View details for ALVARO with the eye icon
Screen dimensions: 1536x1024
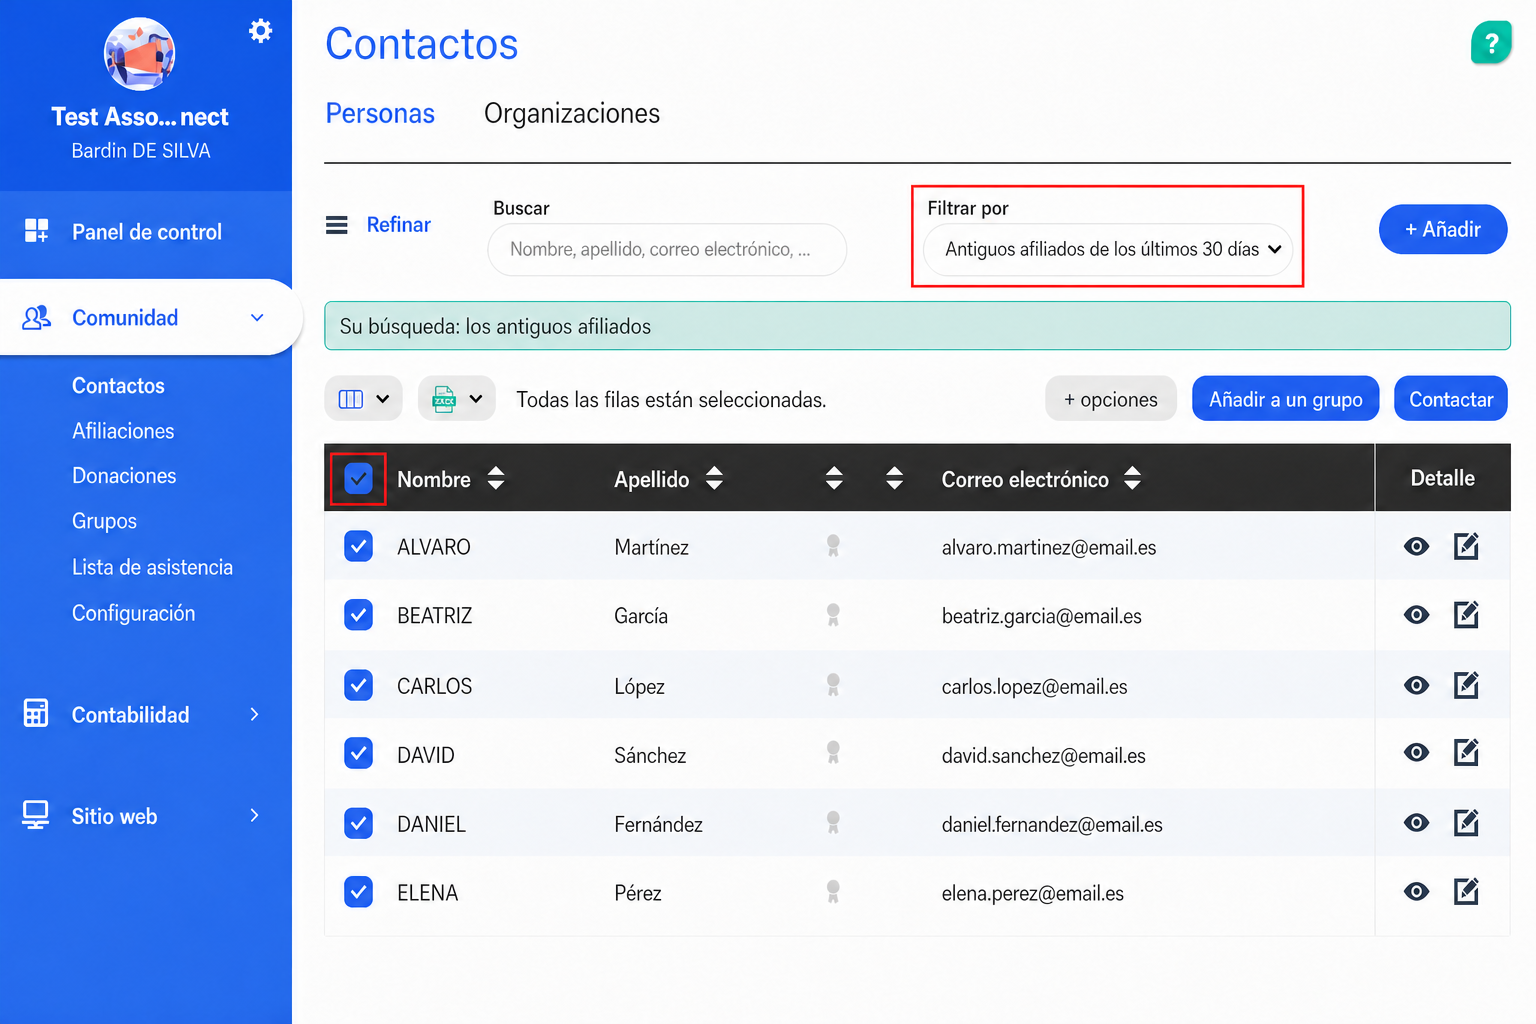(x=1416, y=546)
